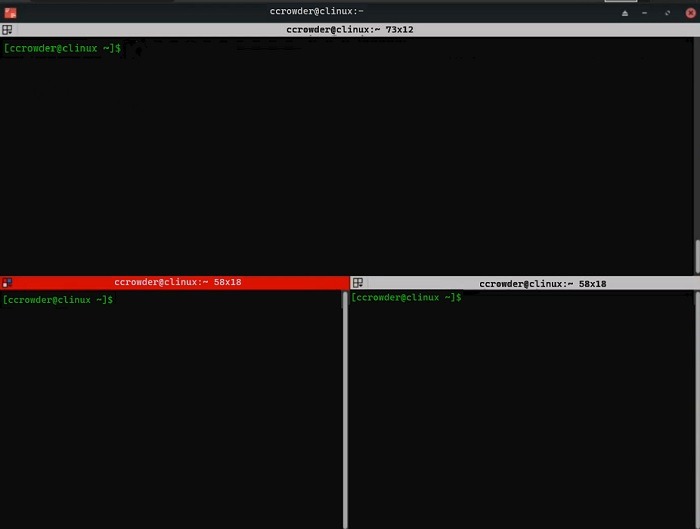Focus the prompt in bottom-left terminal

pos(58,300)
